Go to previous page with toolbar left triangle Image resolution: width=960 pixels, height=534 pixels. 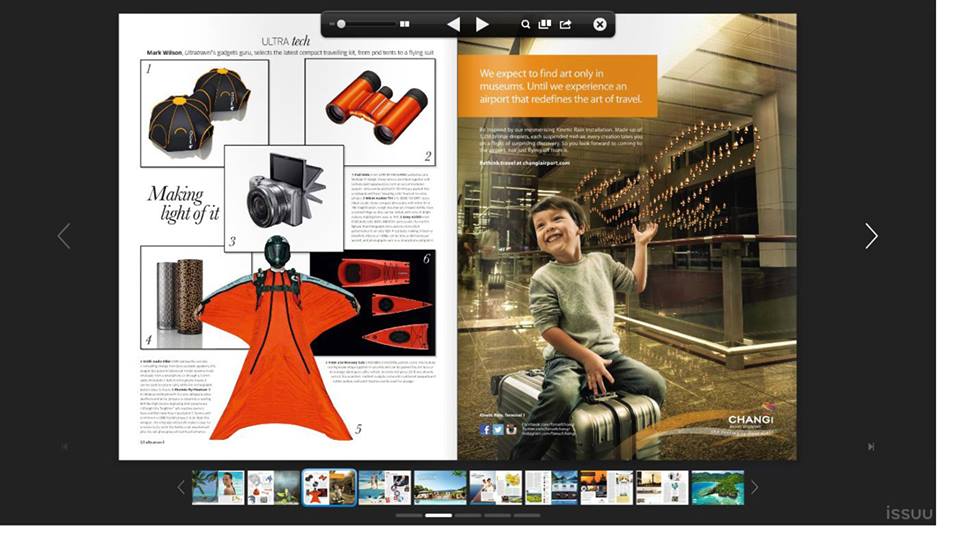pos(454,24)
